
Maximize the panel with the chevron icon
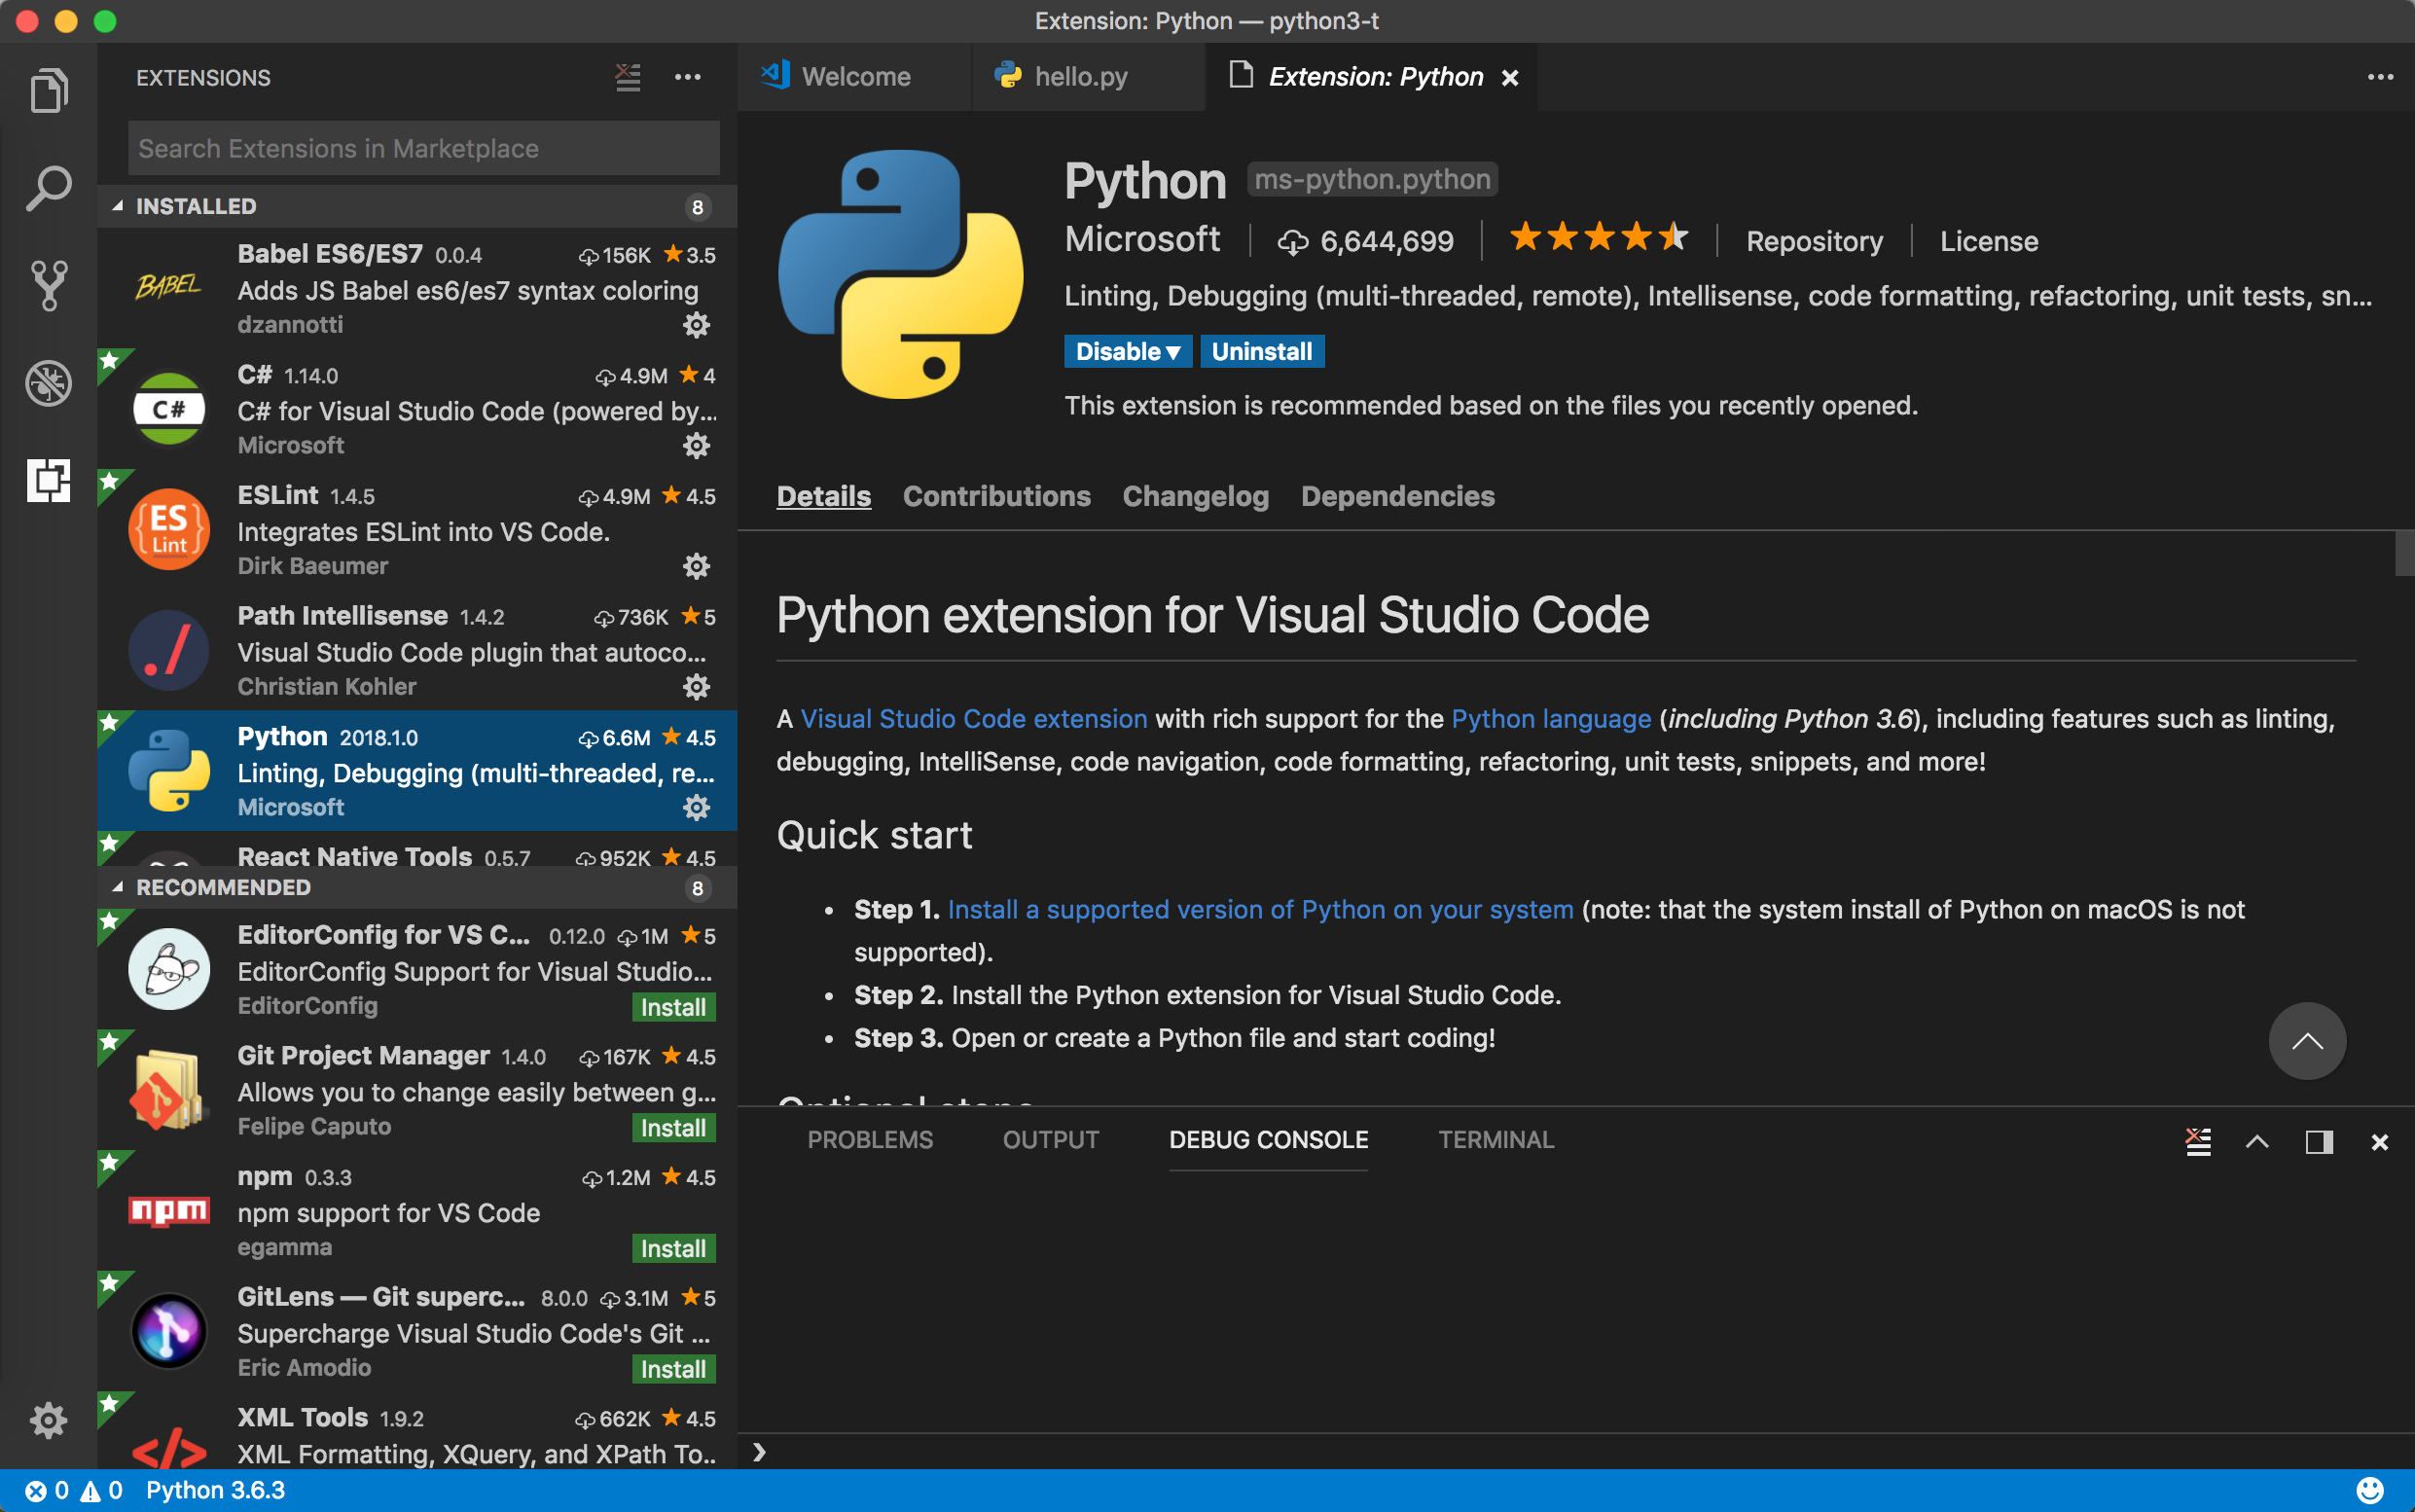pos(2257,1141)
